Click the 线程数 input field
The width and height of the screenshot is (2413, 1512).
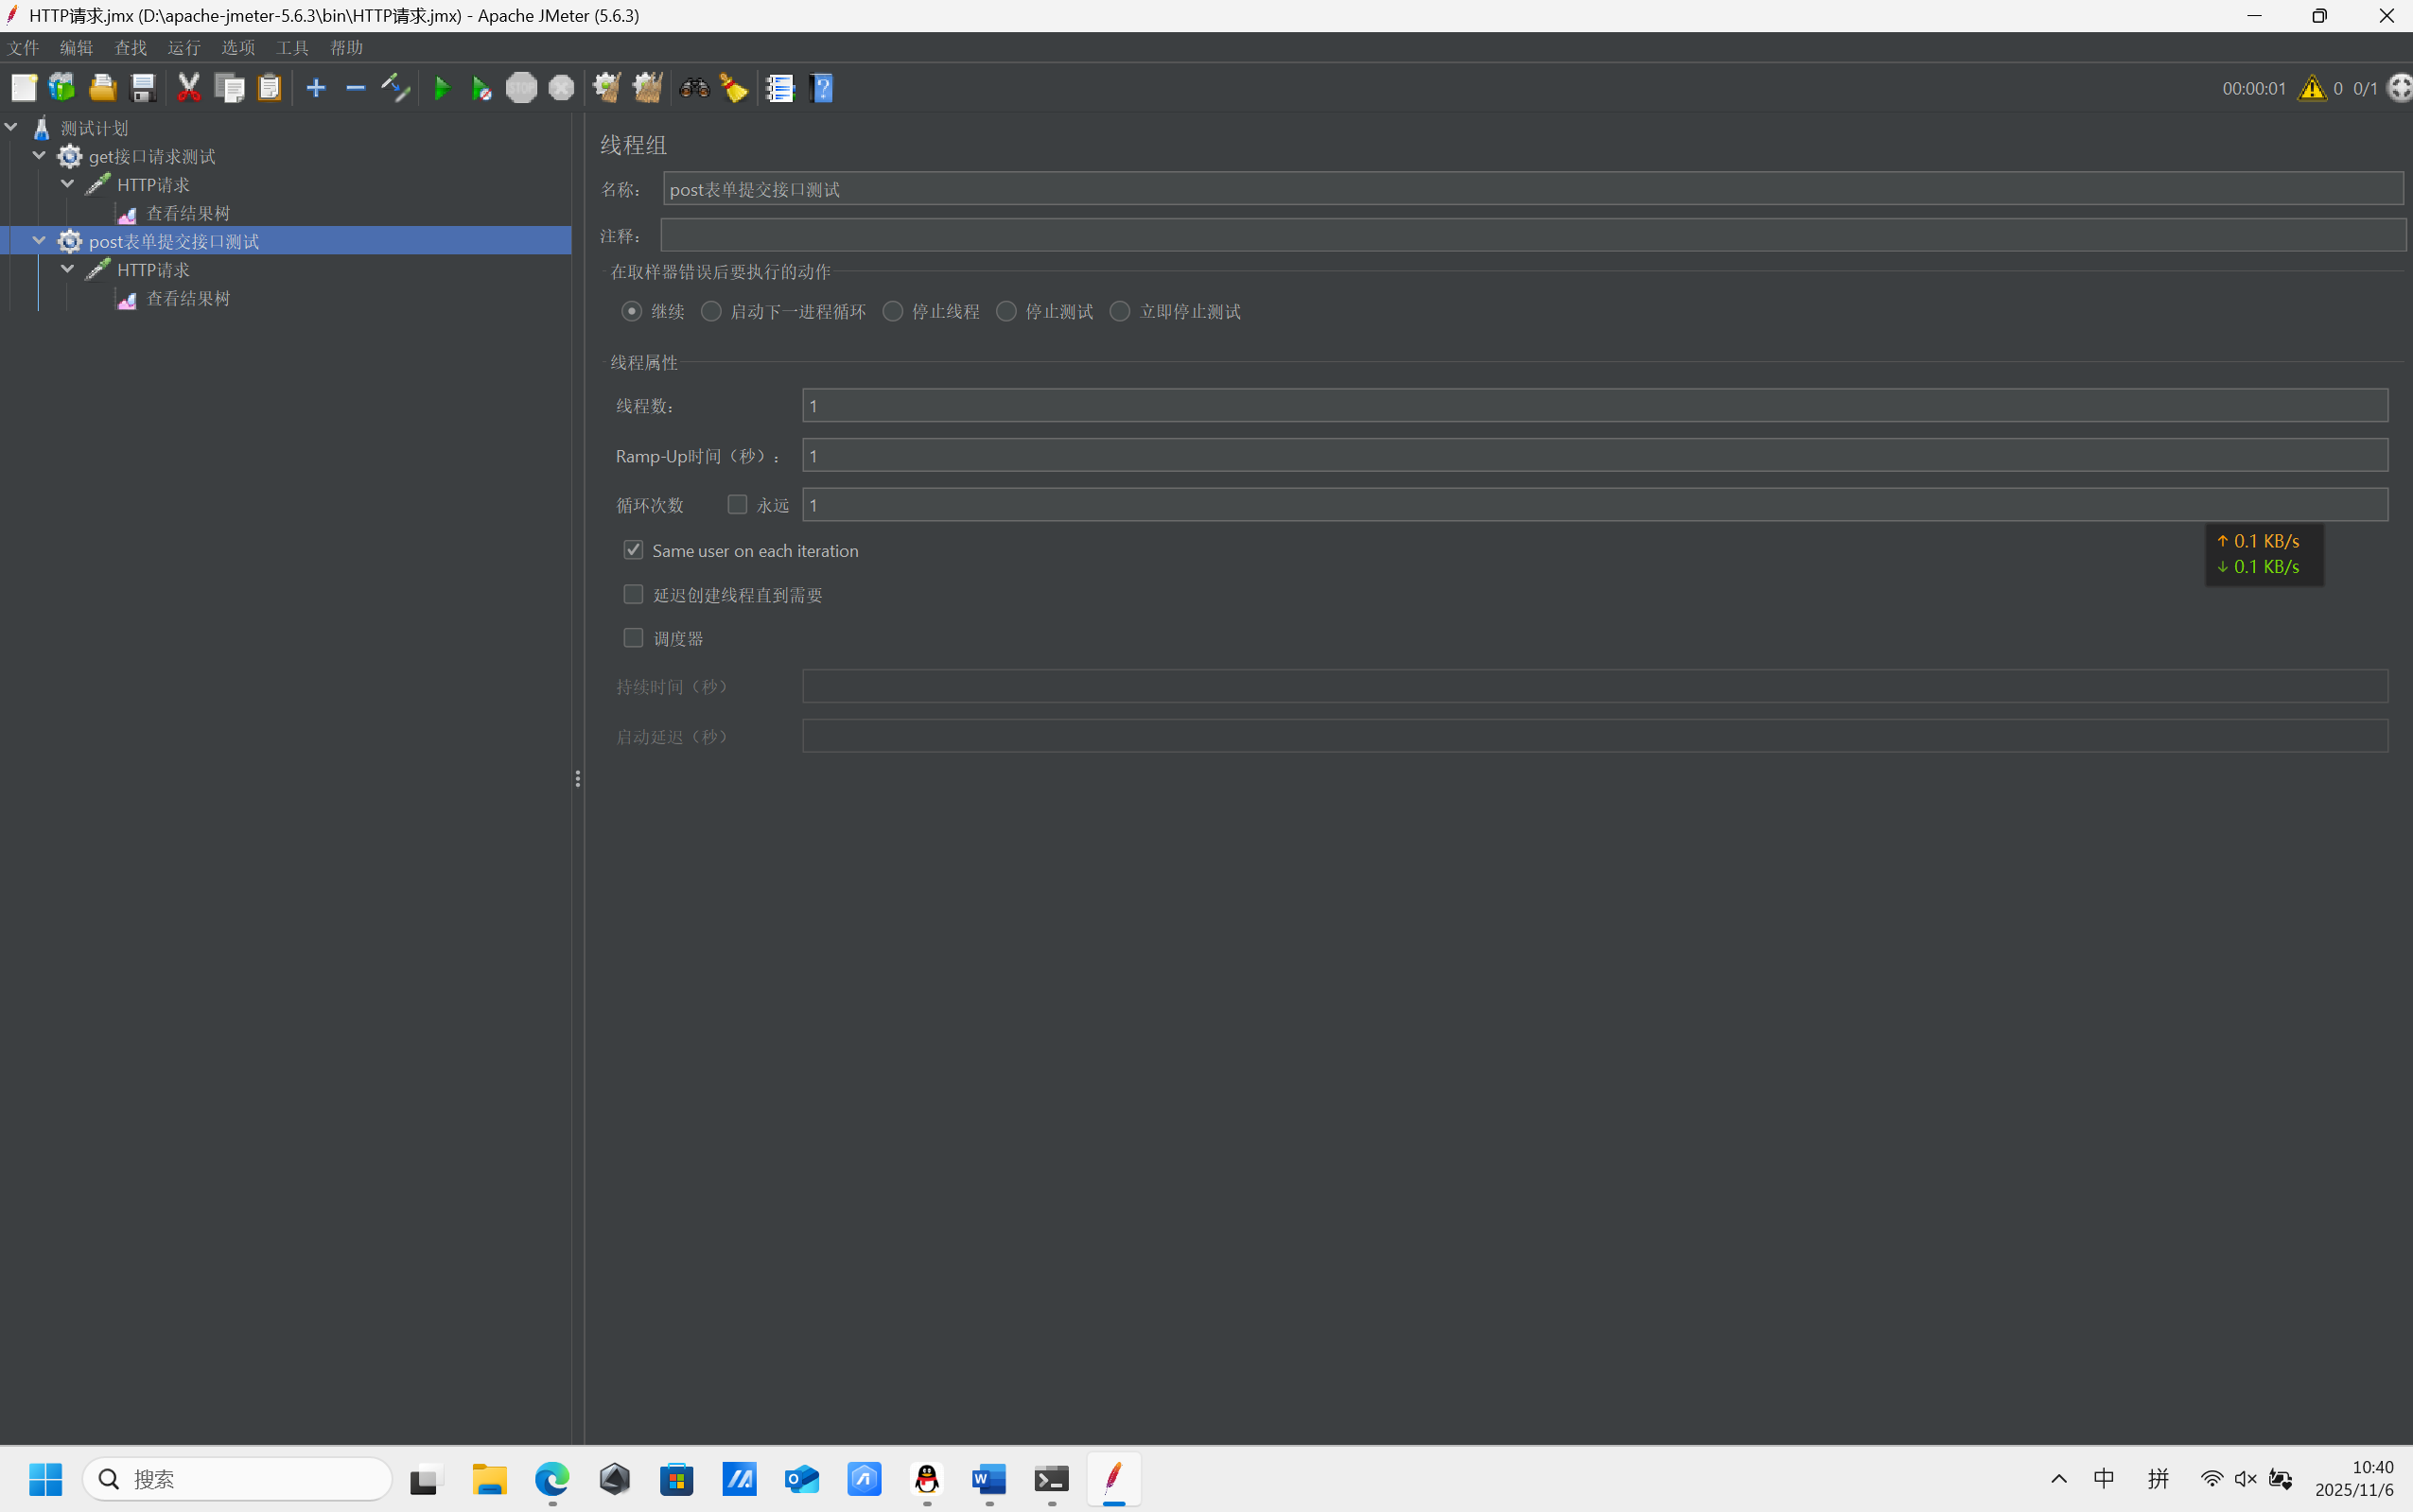(1594, 405)
